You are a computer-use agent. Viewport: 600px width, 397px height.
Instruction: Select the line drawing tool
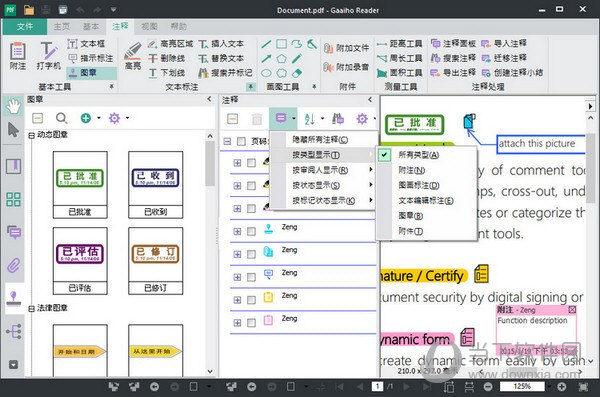tap(266, 44)
